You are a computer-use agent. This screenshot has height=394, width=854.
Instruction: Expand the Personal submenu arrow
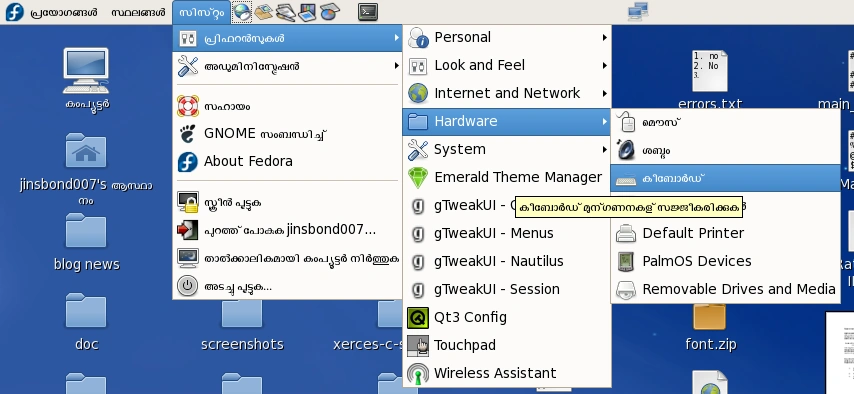pos(605,37)
